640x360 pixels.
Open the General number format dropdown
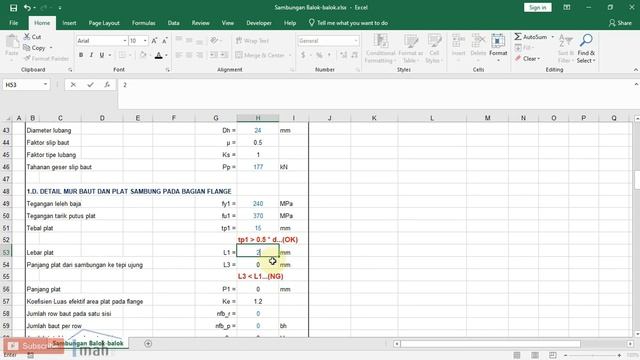point(356,41)
